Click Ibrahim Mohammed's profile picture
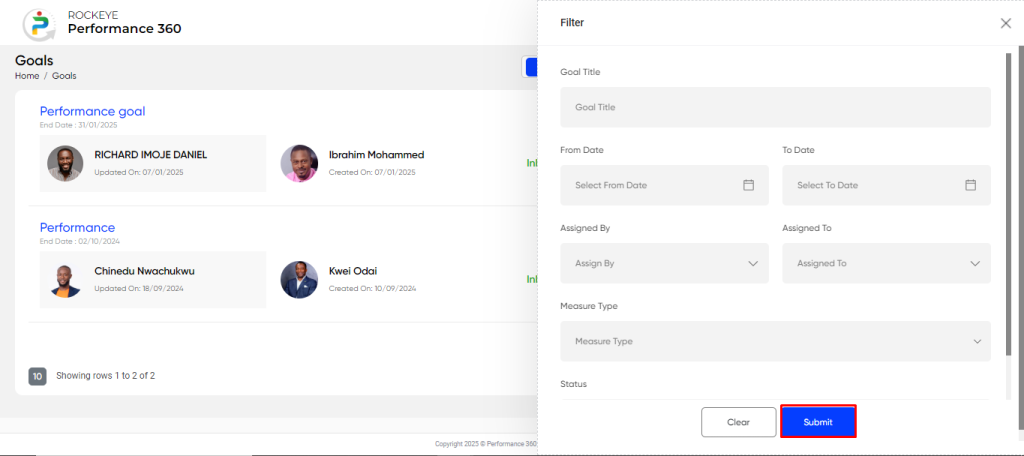 [299, 163]
